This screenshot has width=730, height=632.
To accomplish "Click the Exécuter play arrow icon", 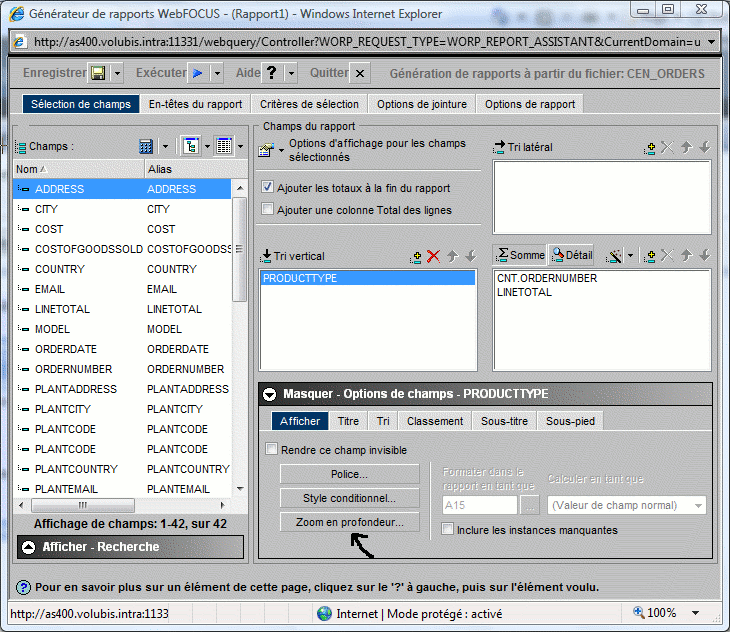I will coord(198,73).
